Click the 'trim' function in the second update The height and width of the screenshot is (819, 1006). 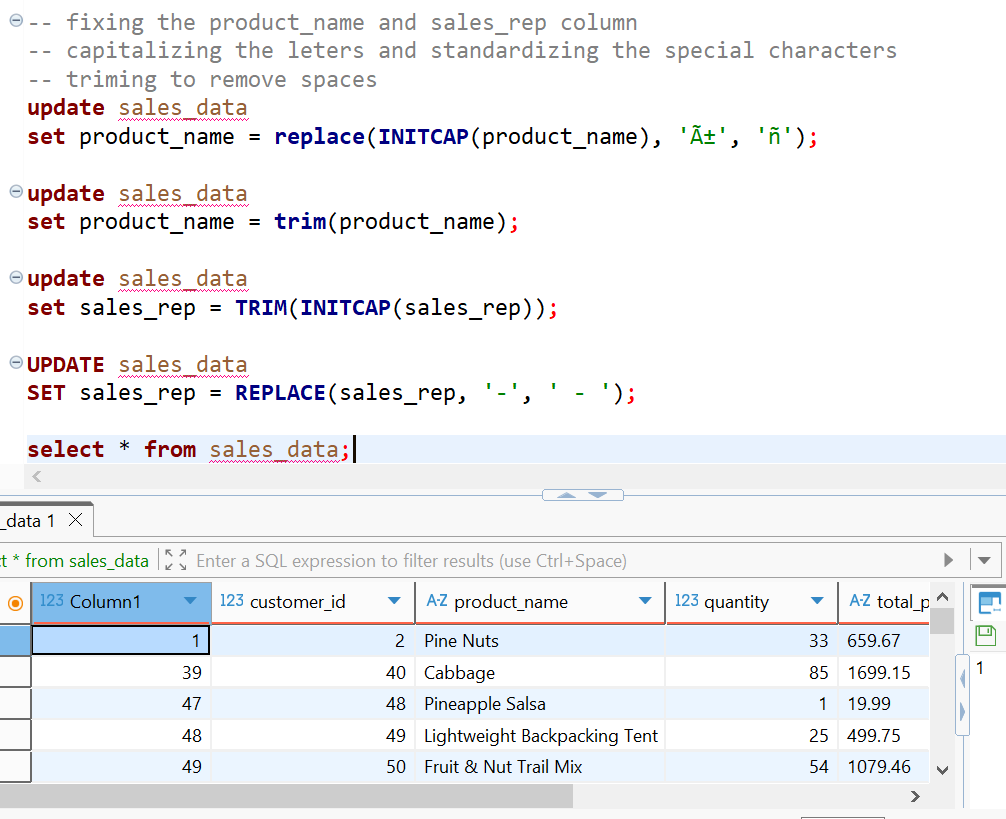pos(300,221)
